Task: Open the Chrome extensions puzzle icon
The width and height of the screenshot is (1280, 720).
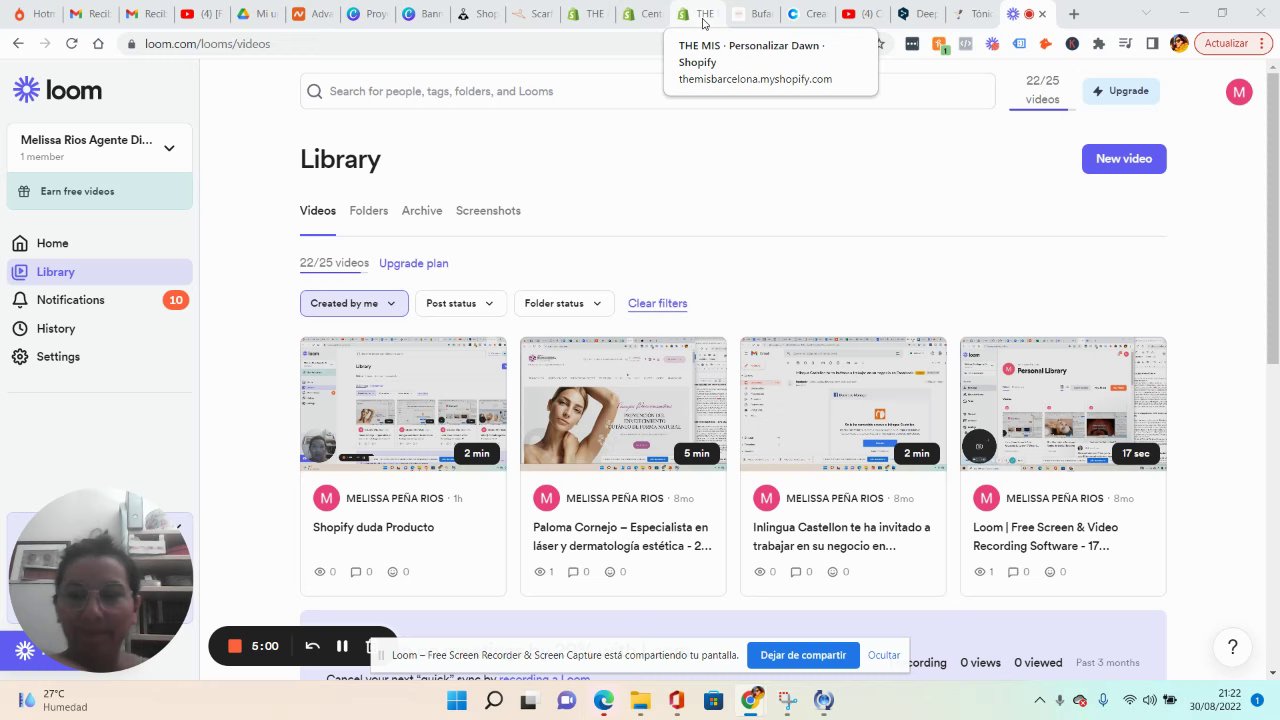Action: (x=1099, y=44)
